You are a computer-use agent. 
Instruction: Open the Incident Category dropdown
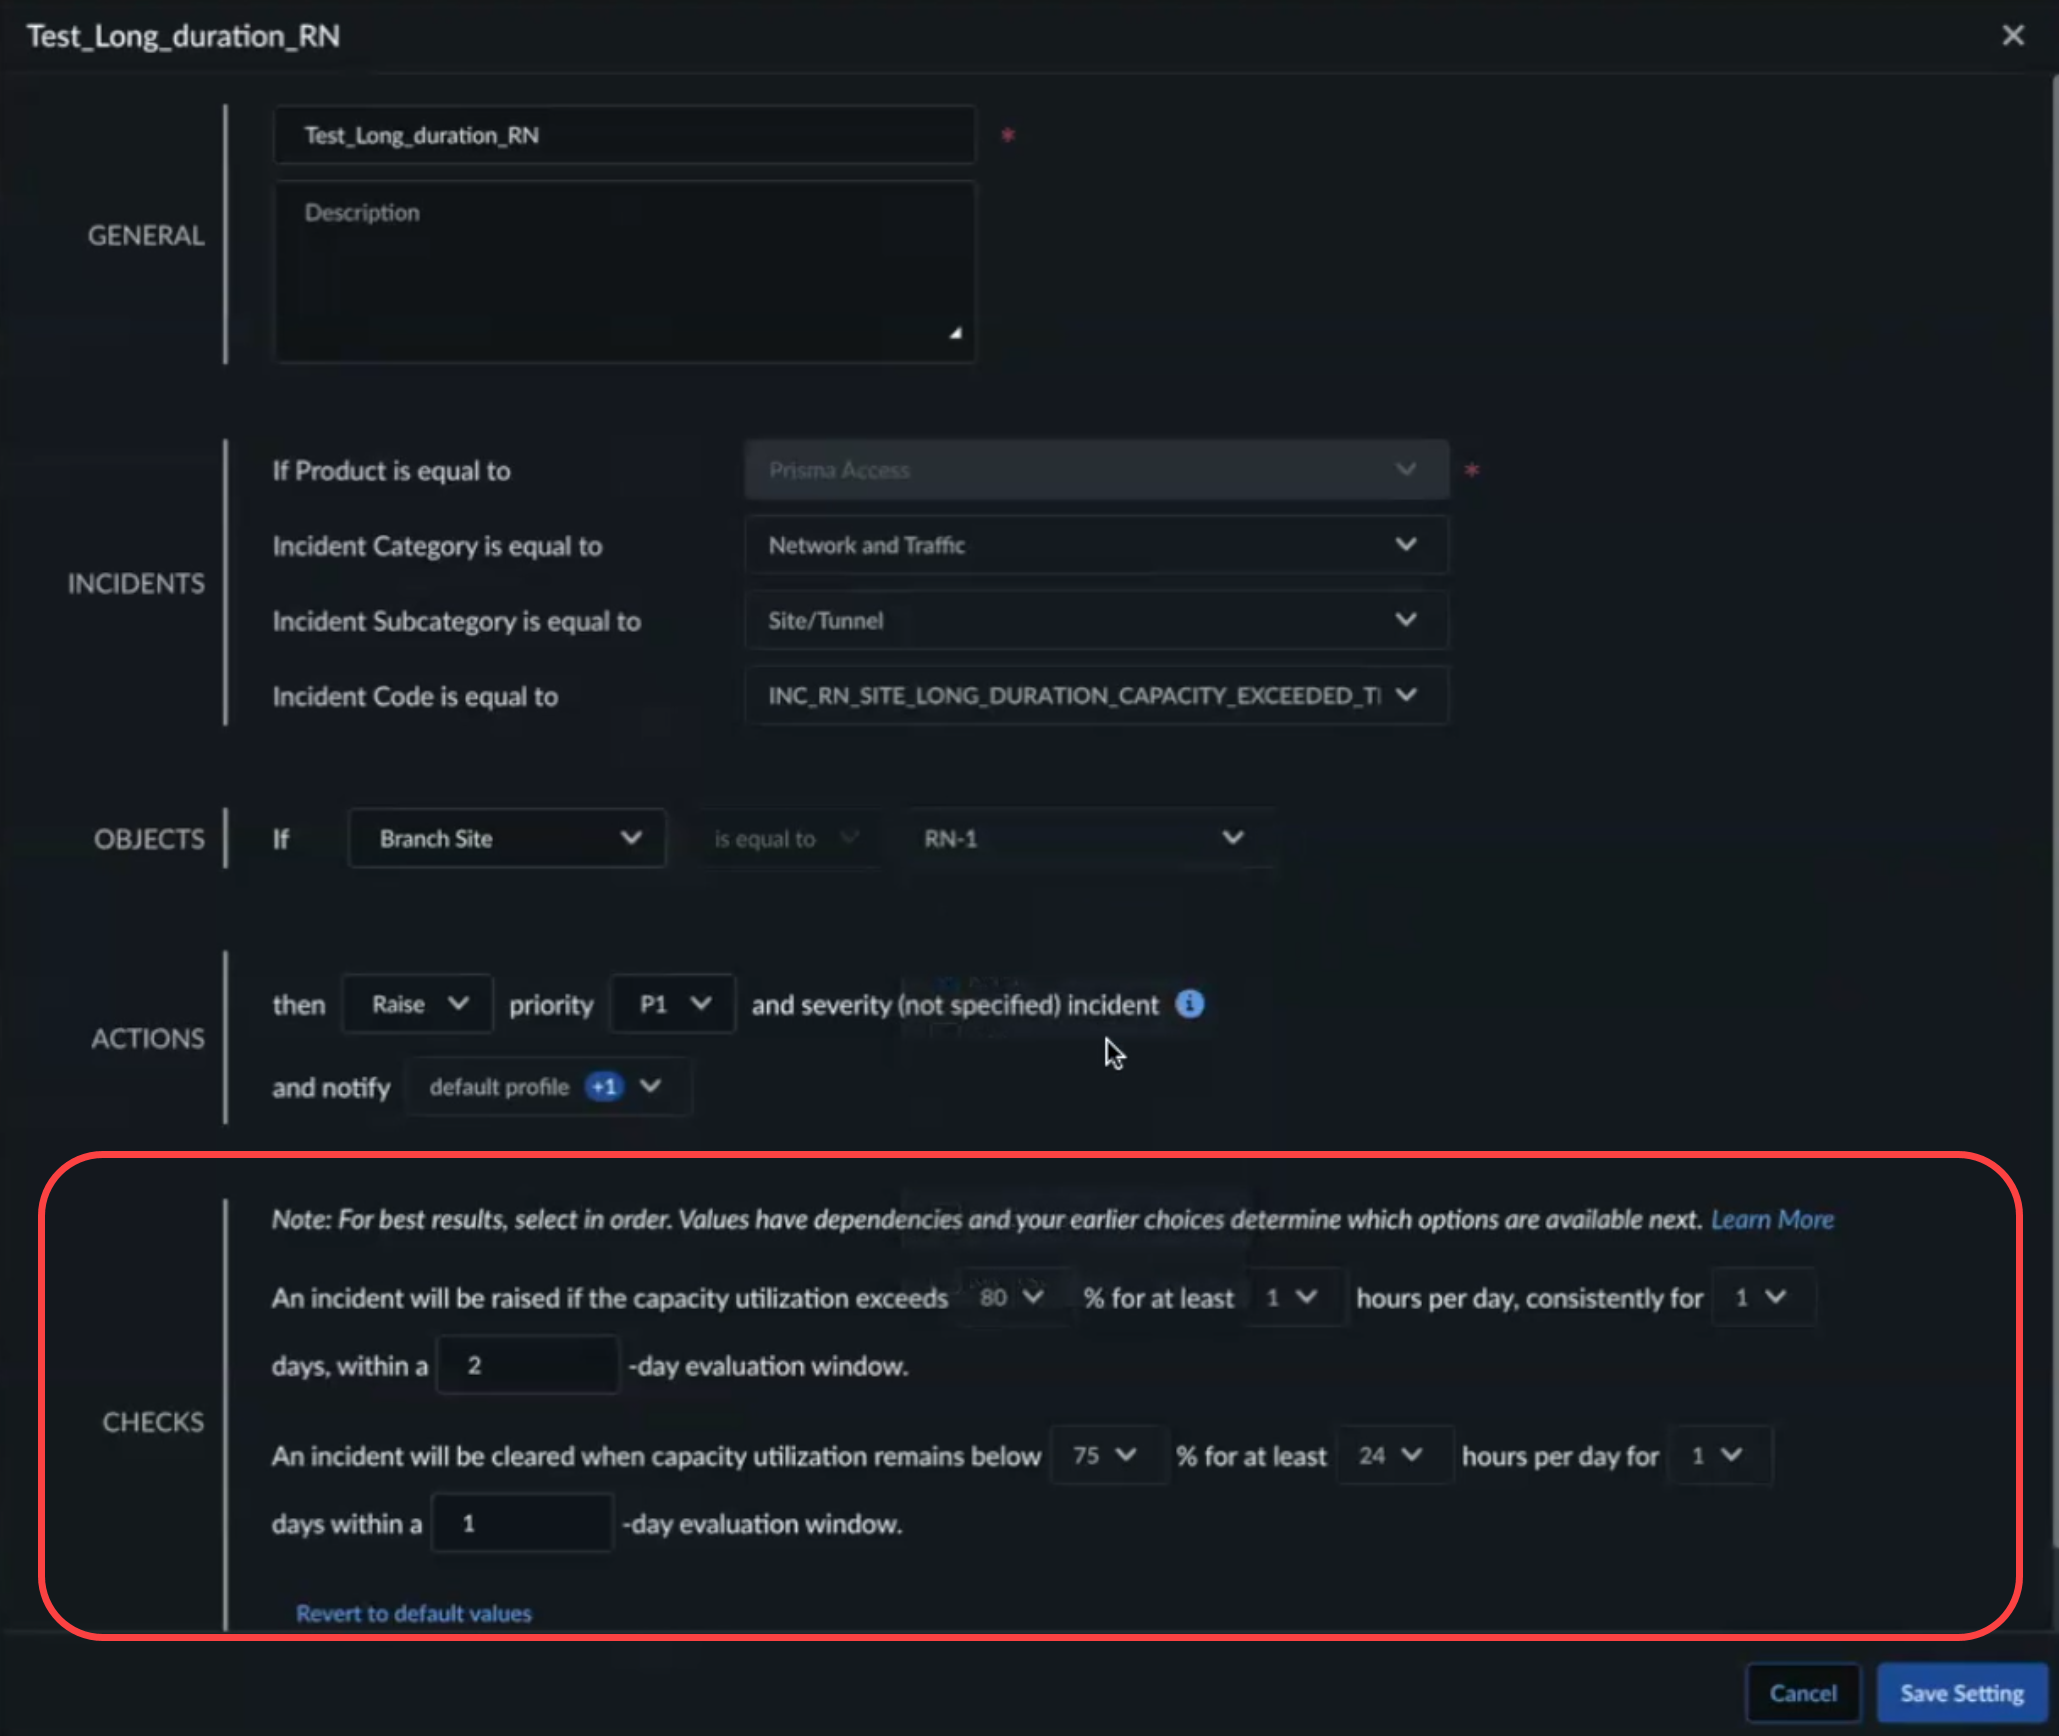click(1095, 545)
